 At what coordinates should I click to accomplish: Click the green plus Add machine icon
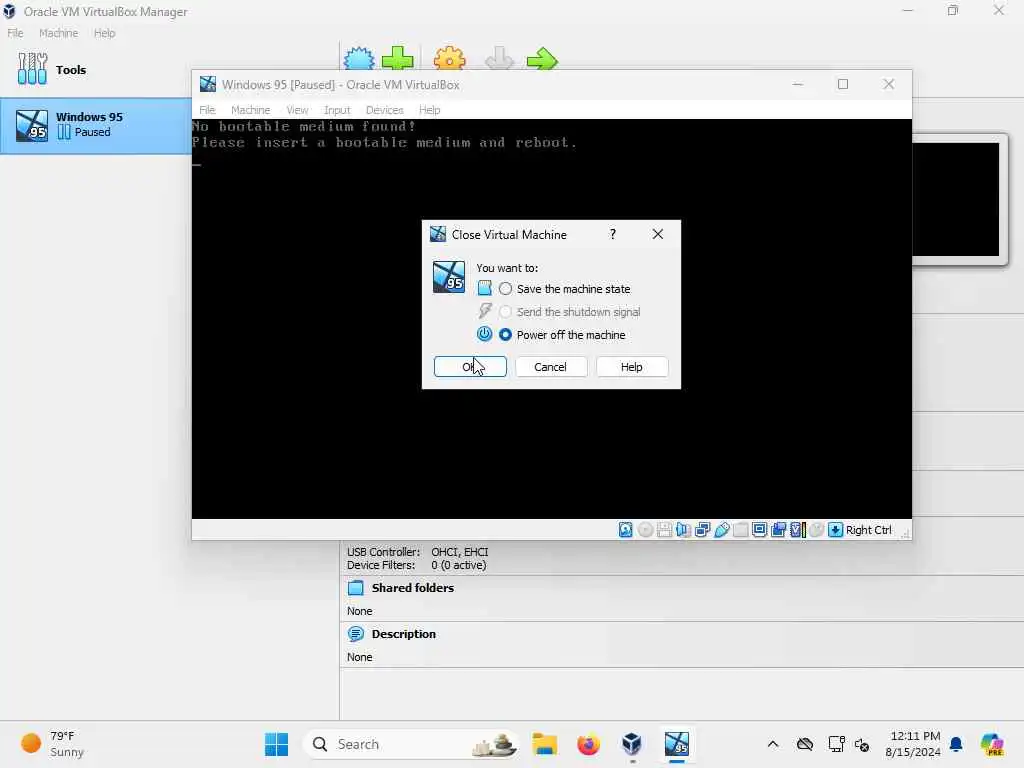click(x=398, y=59)
